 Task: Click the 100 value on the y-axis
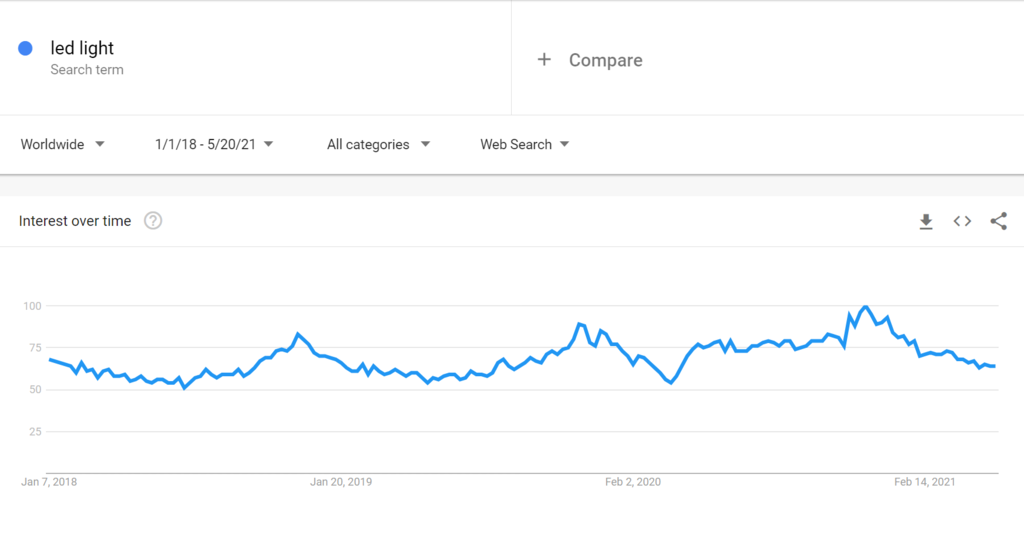(36, 305)
